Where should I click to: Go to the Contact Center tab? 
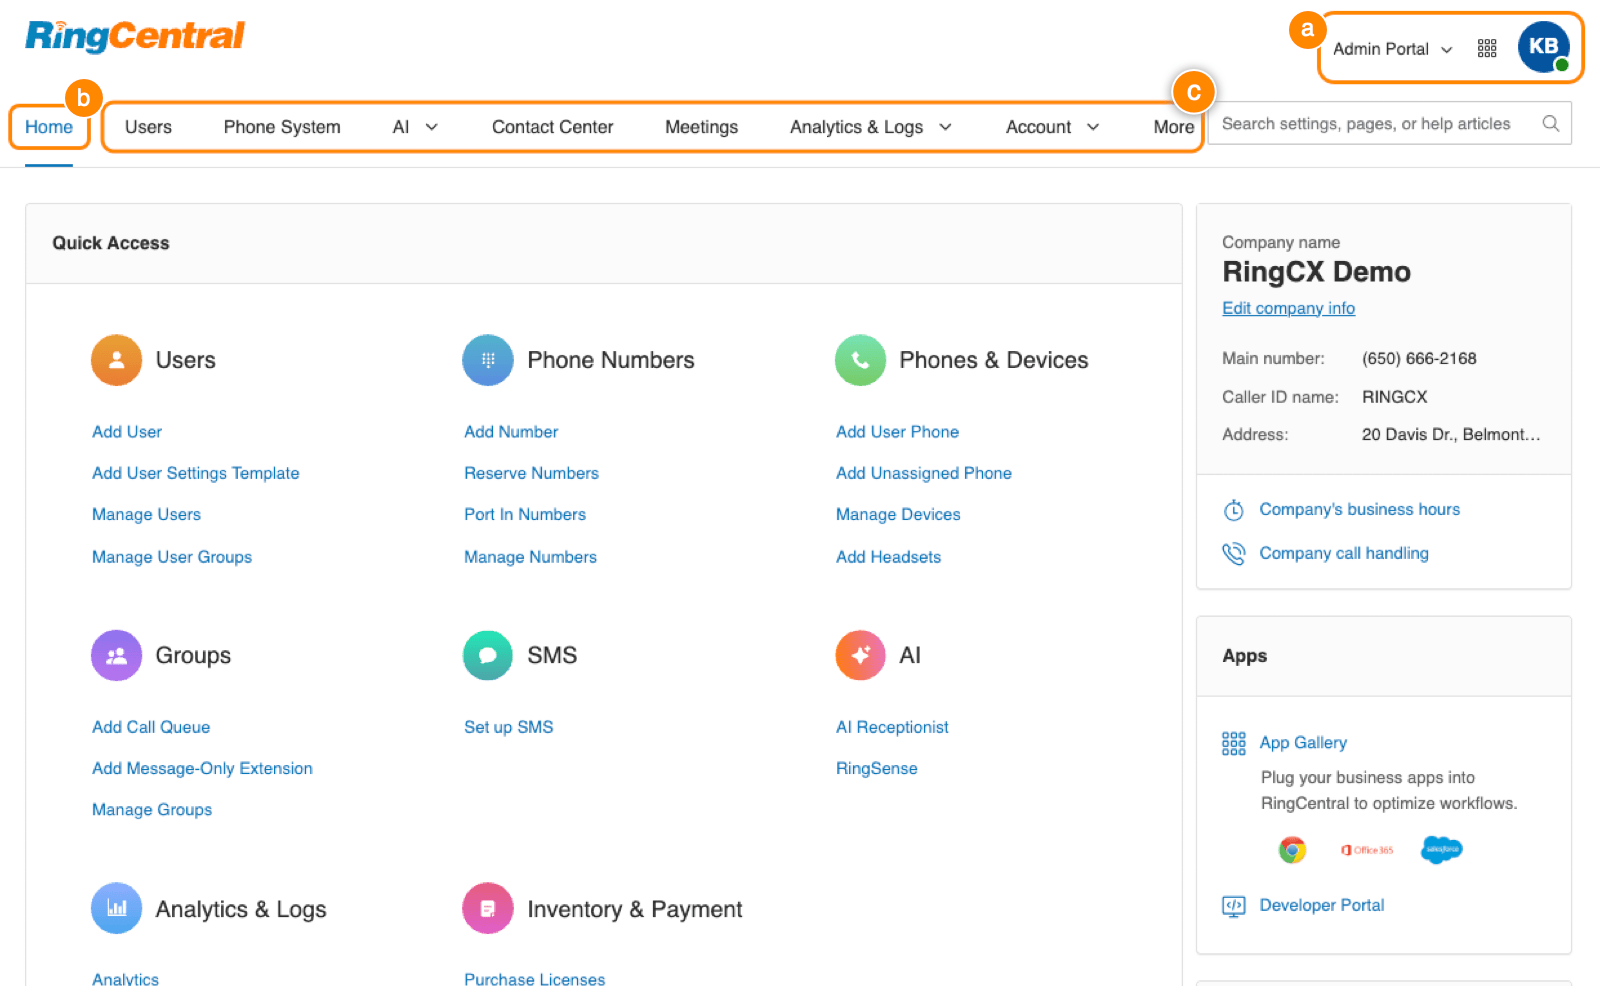(x=552, y=127)
